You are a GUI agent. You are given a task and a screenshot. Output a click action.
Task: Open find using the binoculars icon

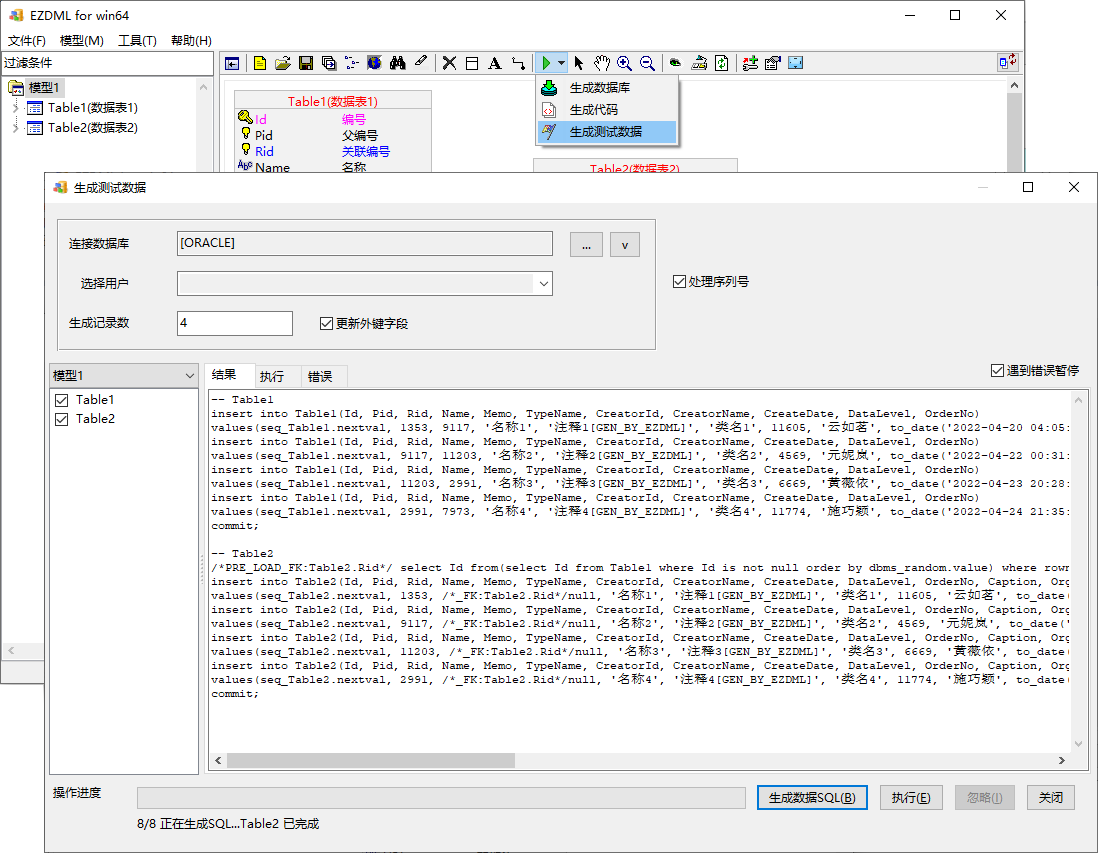398,64
